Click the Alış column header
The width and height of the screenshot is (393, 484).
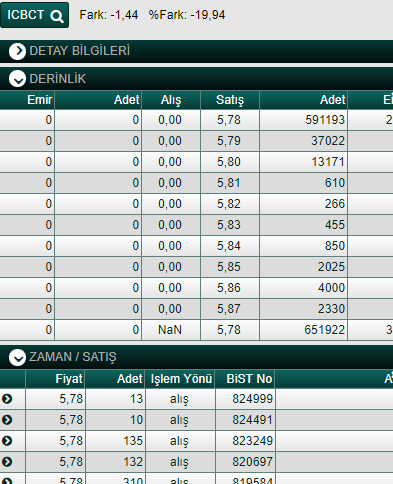171,100
